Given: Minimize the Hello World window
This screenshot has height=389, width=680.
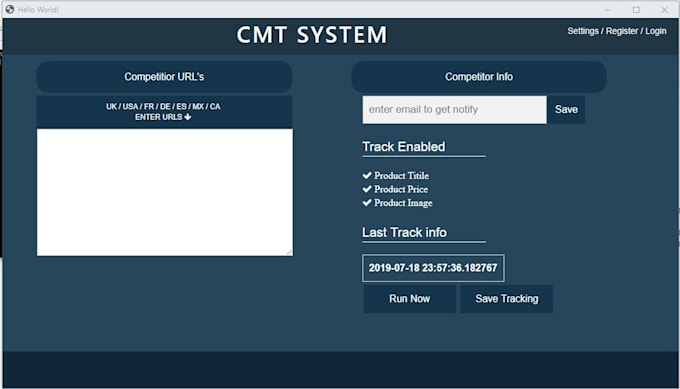Looking at the screenshot, I should pyautogui.click(x=608, y=10).
